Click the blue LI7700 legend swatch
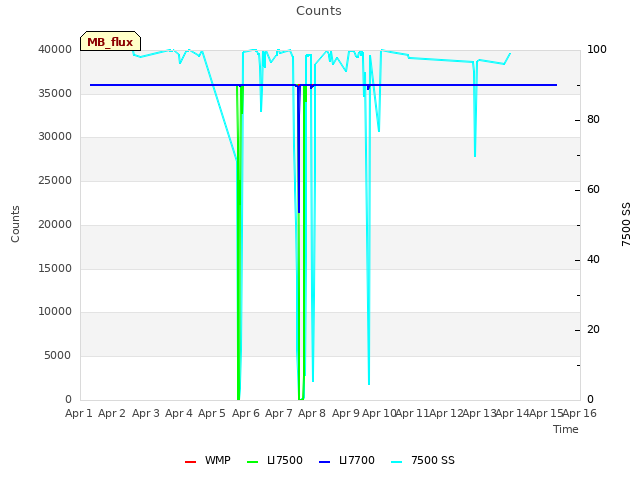This screenshot has width=640, height=480. (x=324, y=462)
